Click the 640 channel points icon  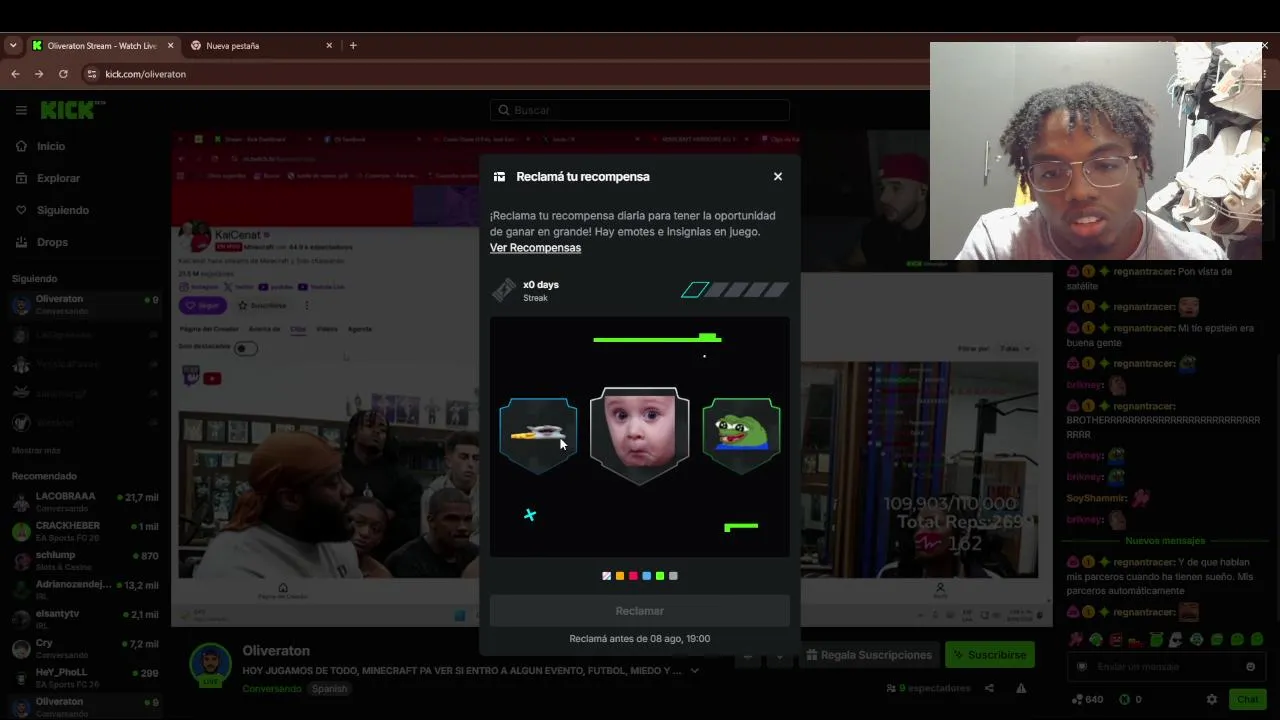(x=1077, y=700)
